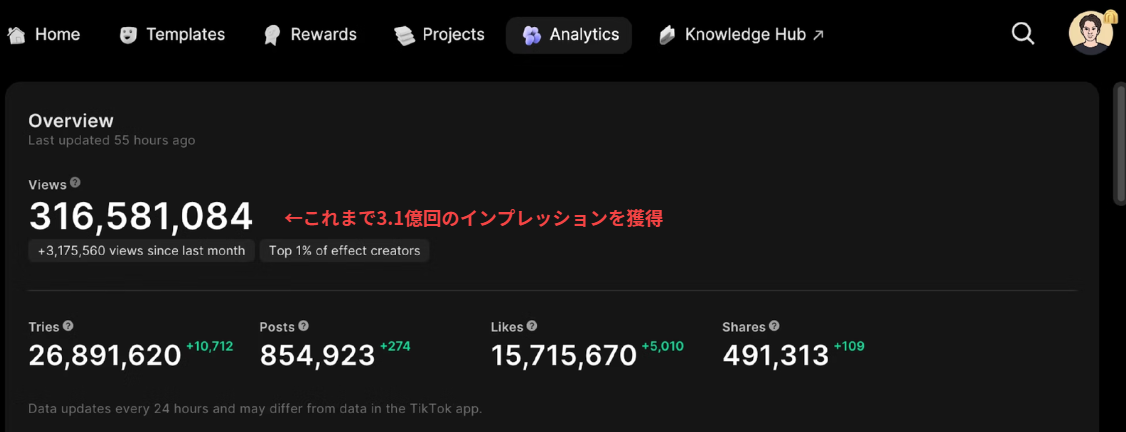
Task: Click the +5,010 likes increase
Action: click(x=663, y=347)
